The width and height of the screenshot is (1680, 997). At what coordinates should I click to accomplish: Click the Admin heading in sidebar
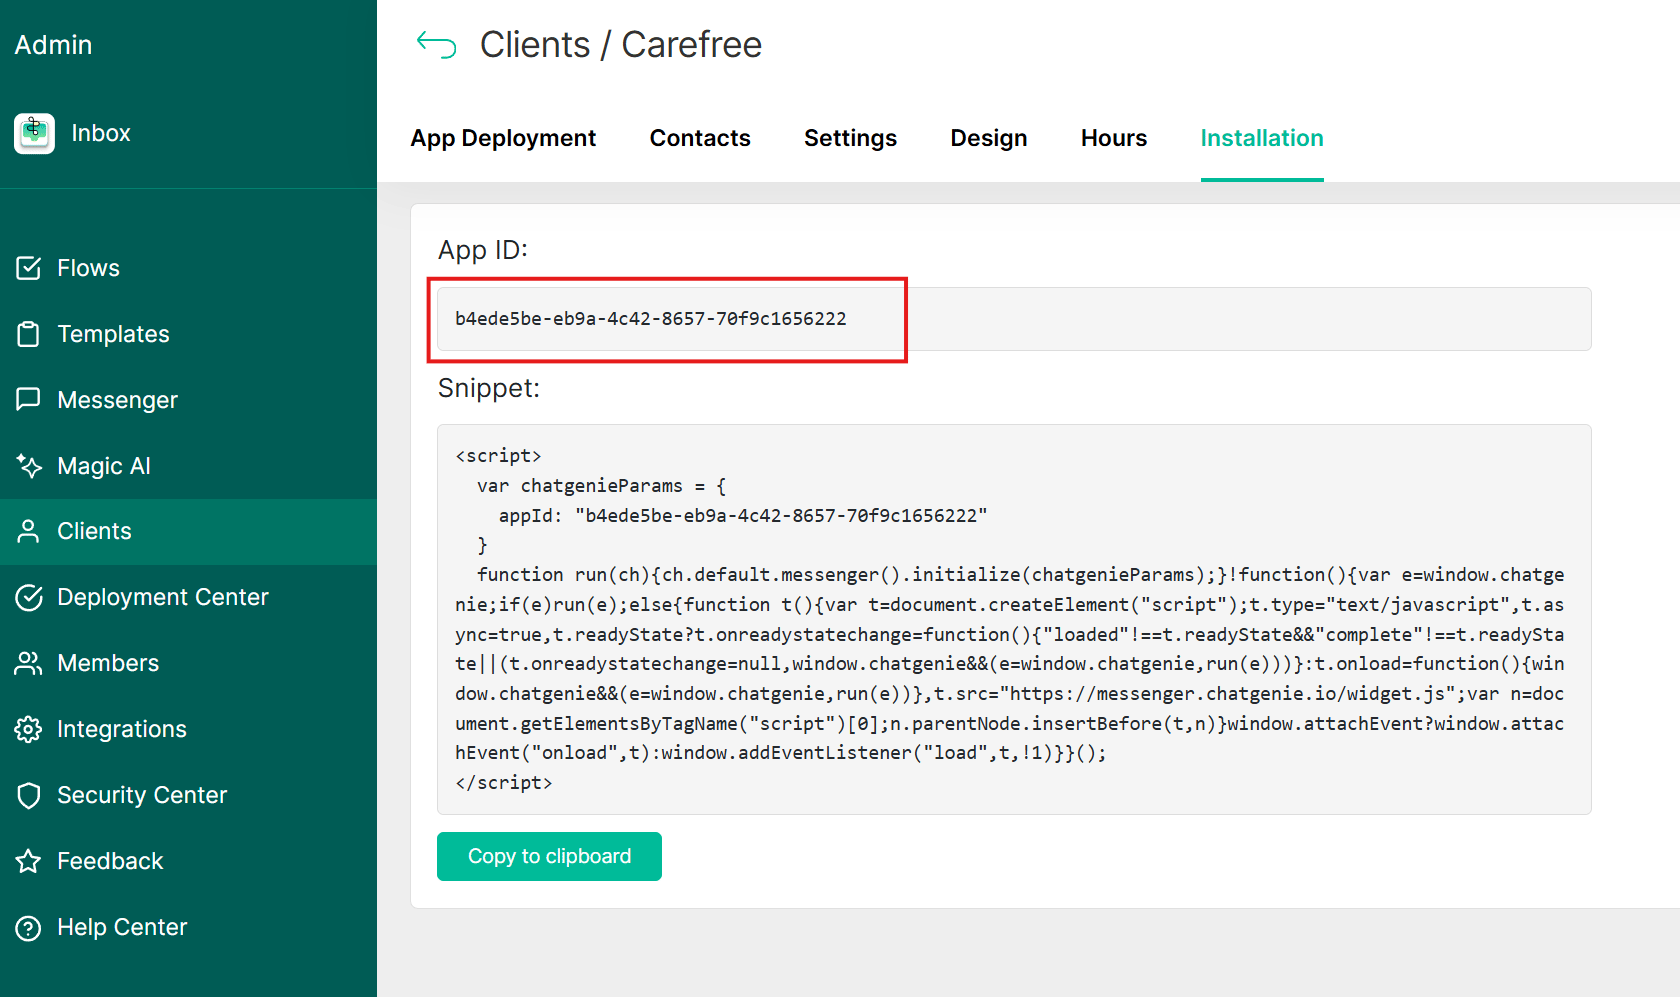coord(53,45)
